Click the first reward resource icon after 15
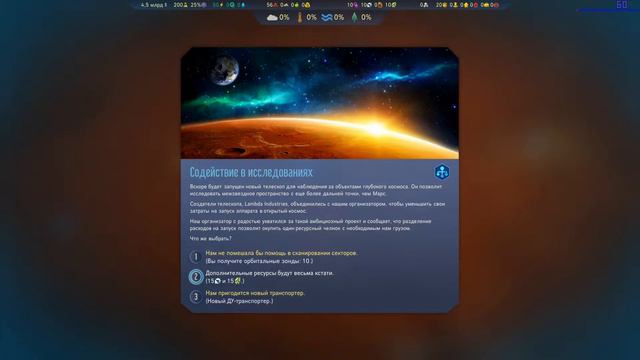Screen dimensions: 640x360 pos(218,281)
